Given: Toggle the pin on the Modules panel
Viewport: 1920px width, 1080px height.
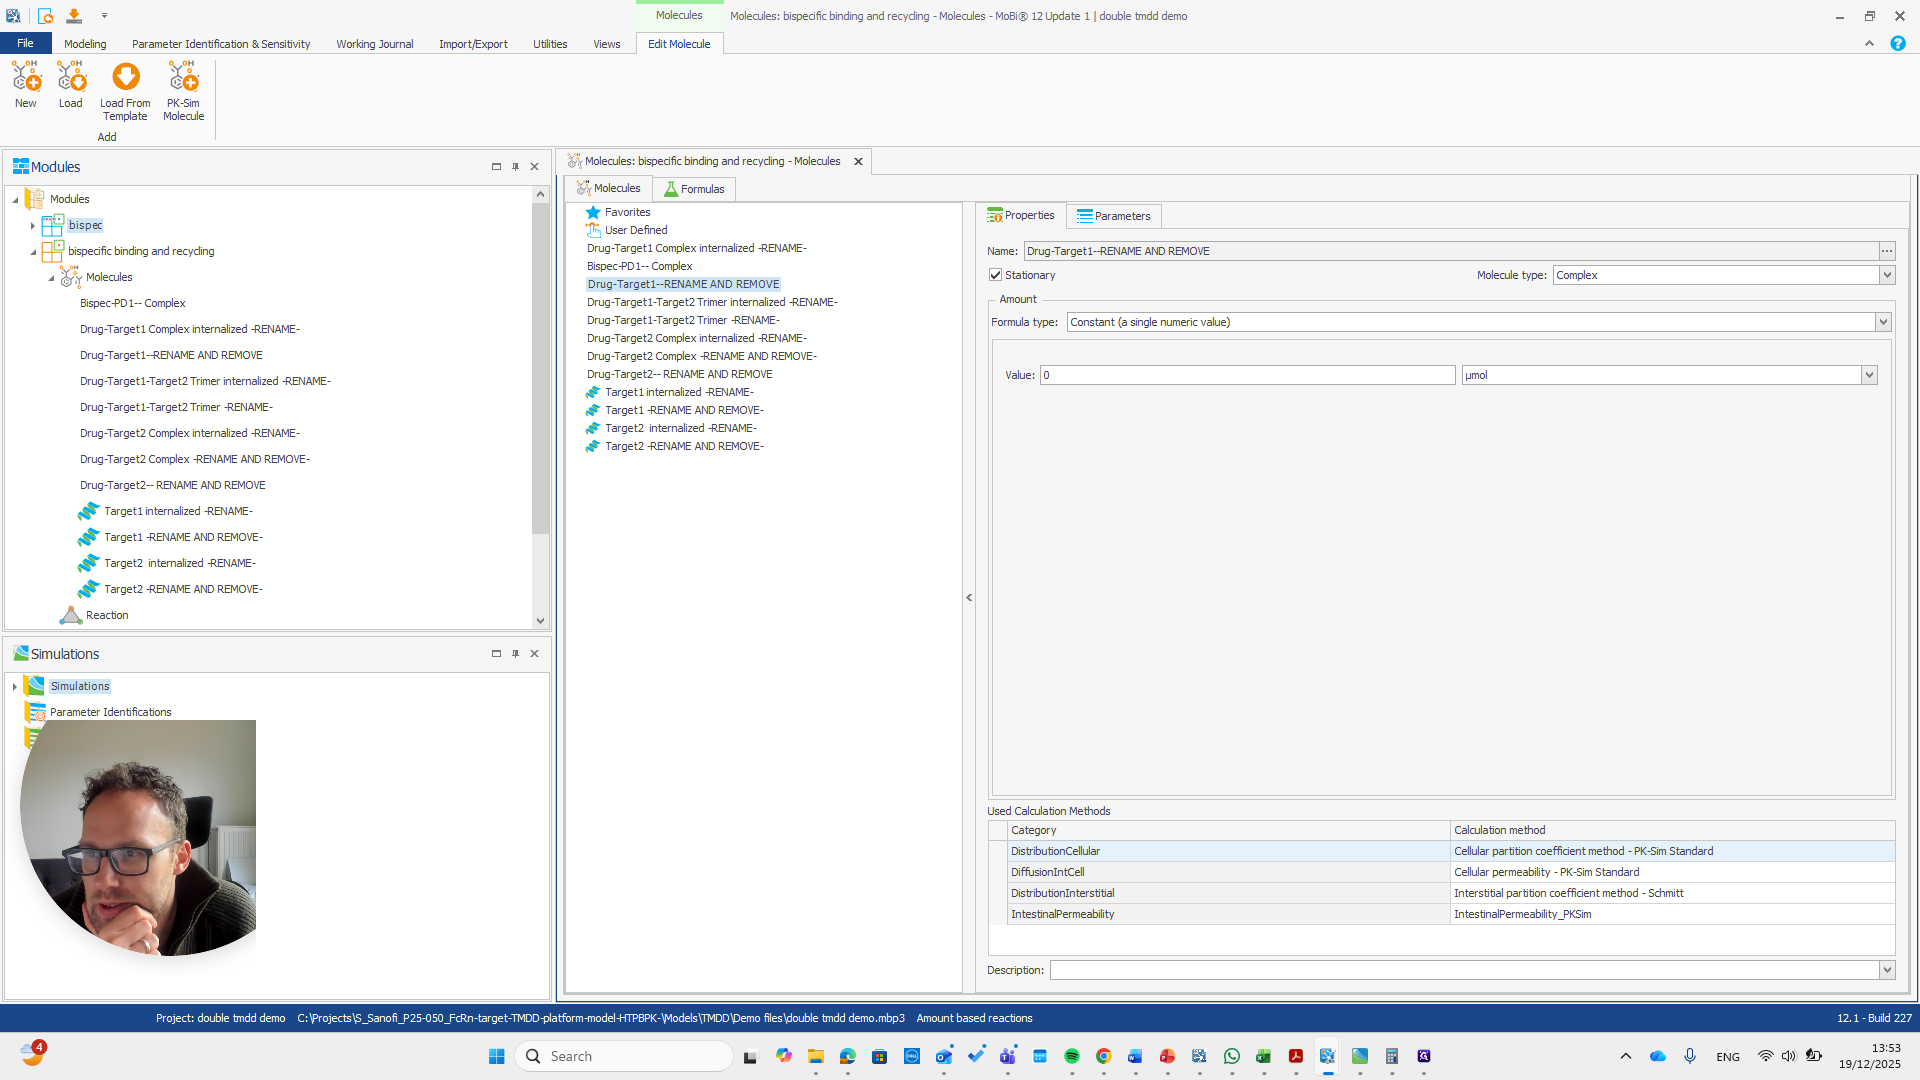Looking at the screenshot, I should [515, 167].
